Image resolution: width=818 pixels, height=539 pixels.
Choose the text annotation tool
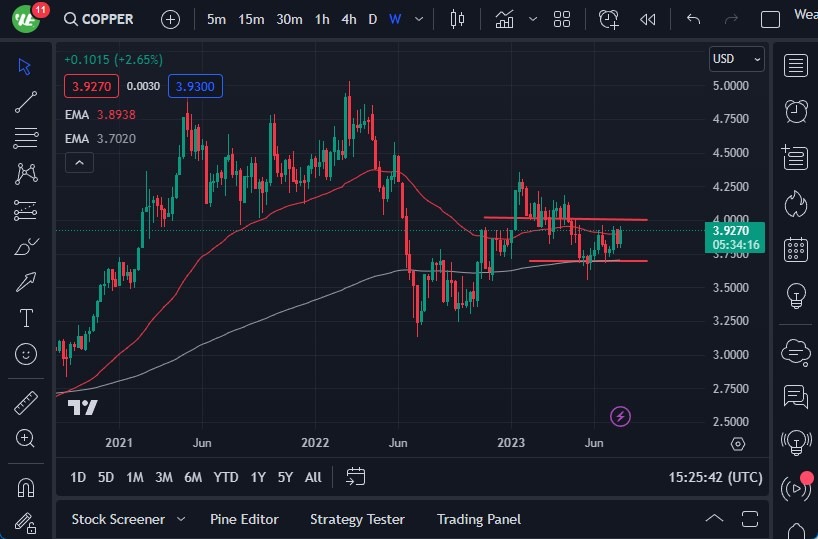pos(26,318)
